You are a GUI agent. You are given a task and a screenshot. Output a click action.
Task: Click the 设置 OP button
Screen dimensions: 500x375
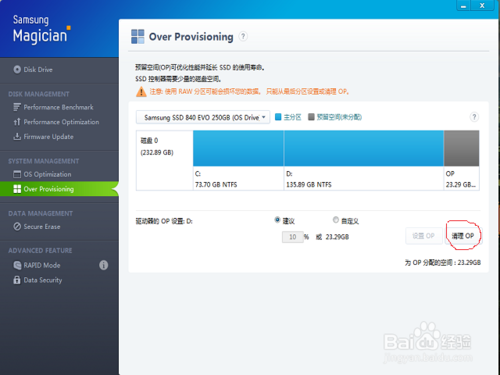(x=424, y=236)
